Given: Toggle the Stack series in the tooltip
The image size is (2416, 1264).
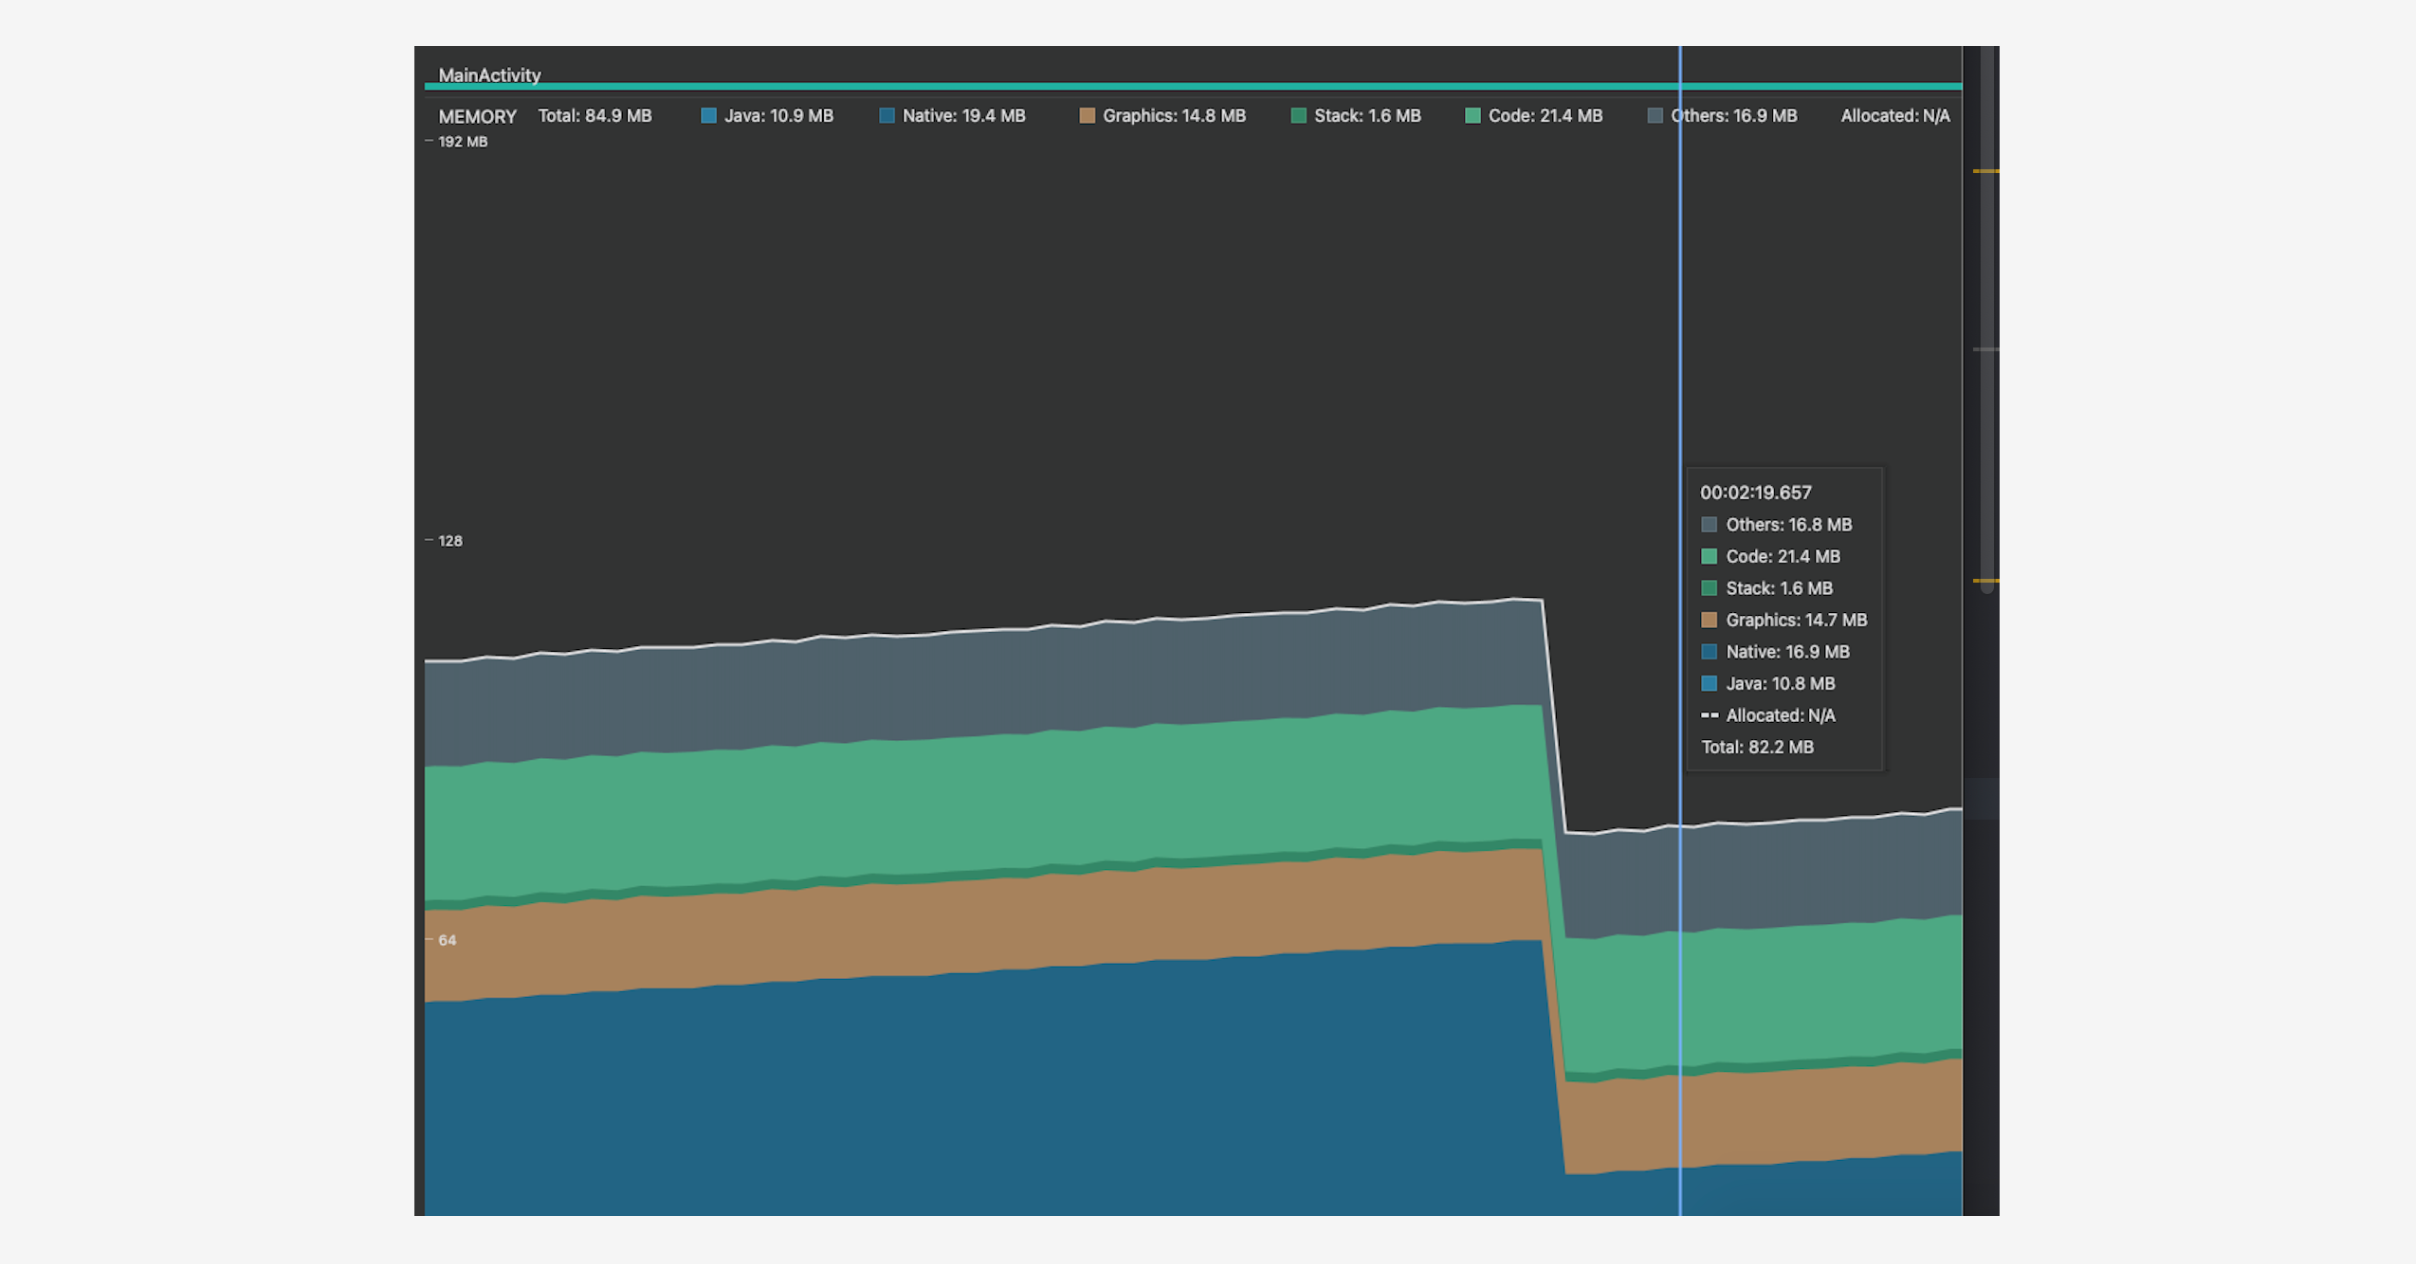Looking at the screenshot, I should coord(1710,588).
